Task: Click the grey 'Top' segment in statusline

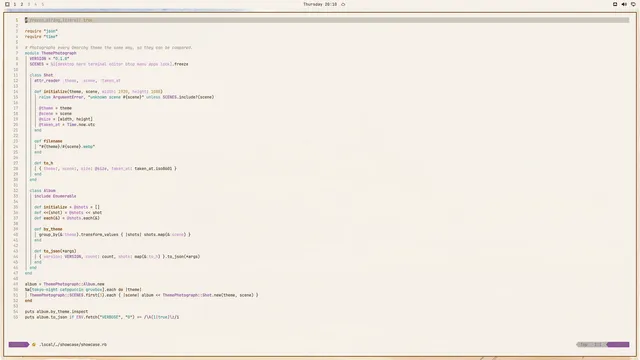Action: (591, 344)
